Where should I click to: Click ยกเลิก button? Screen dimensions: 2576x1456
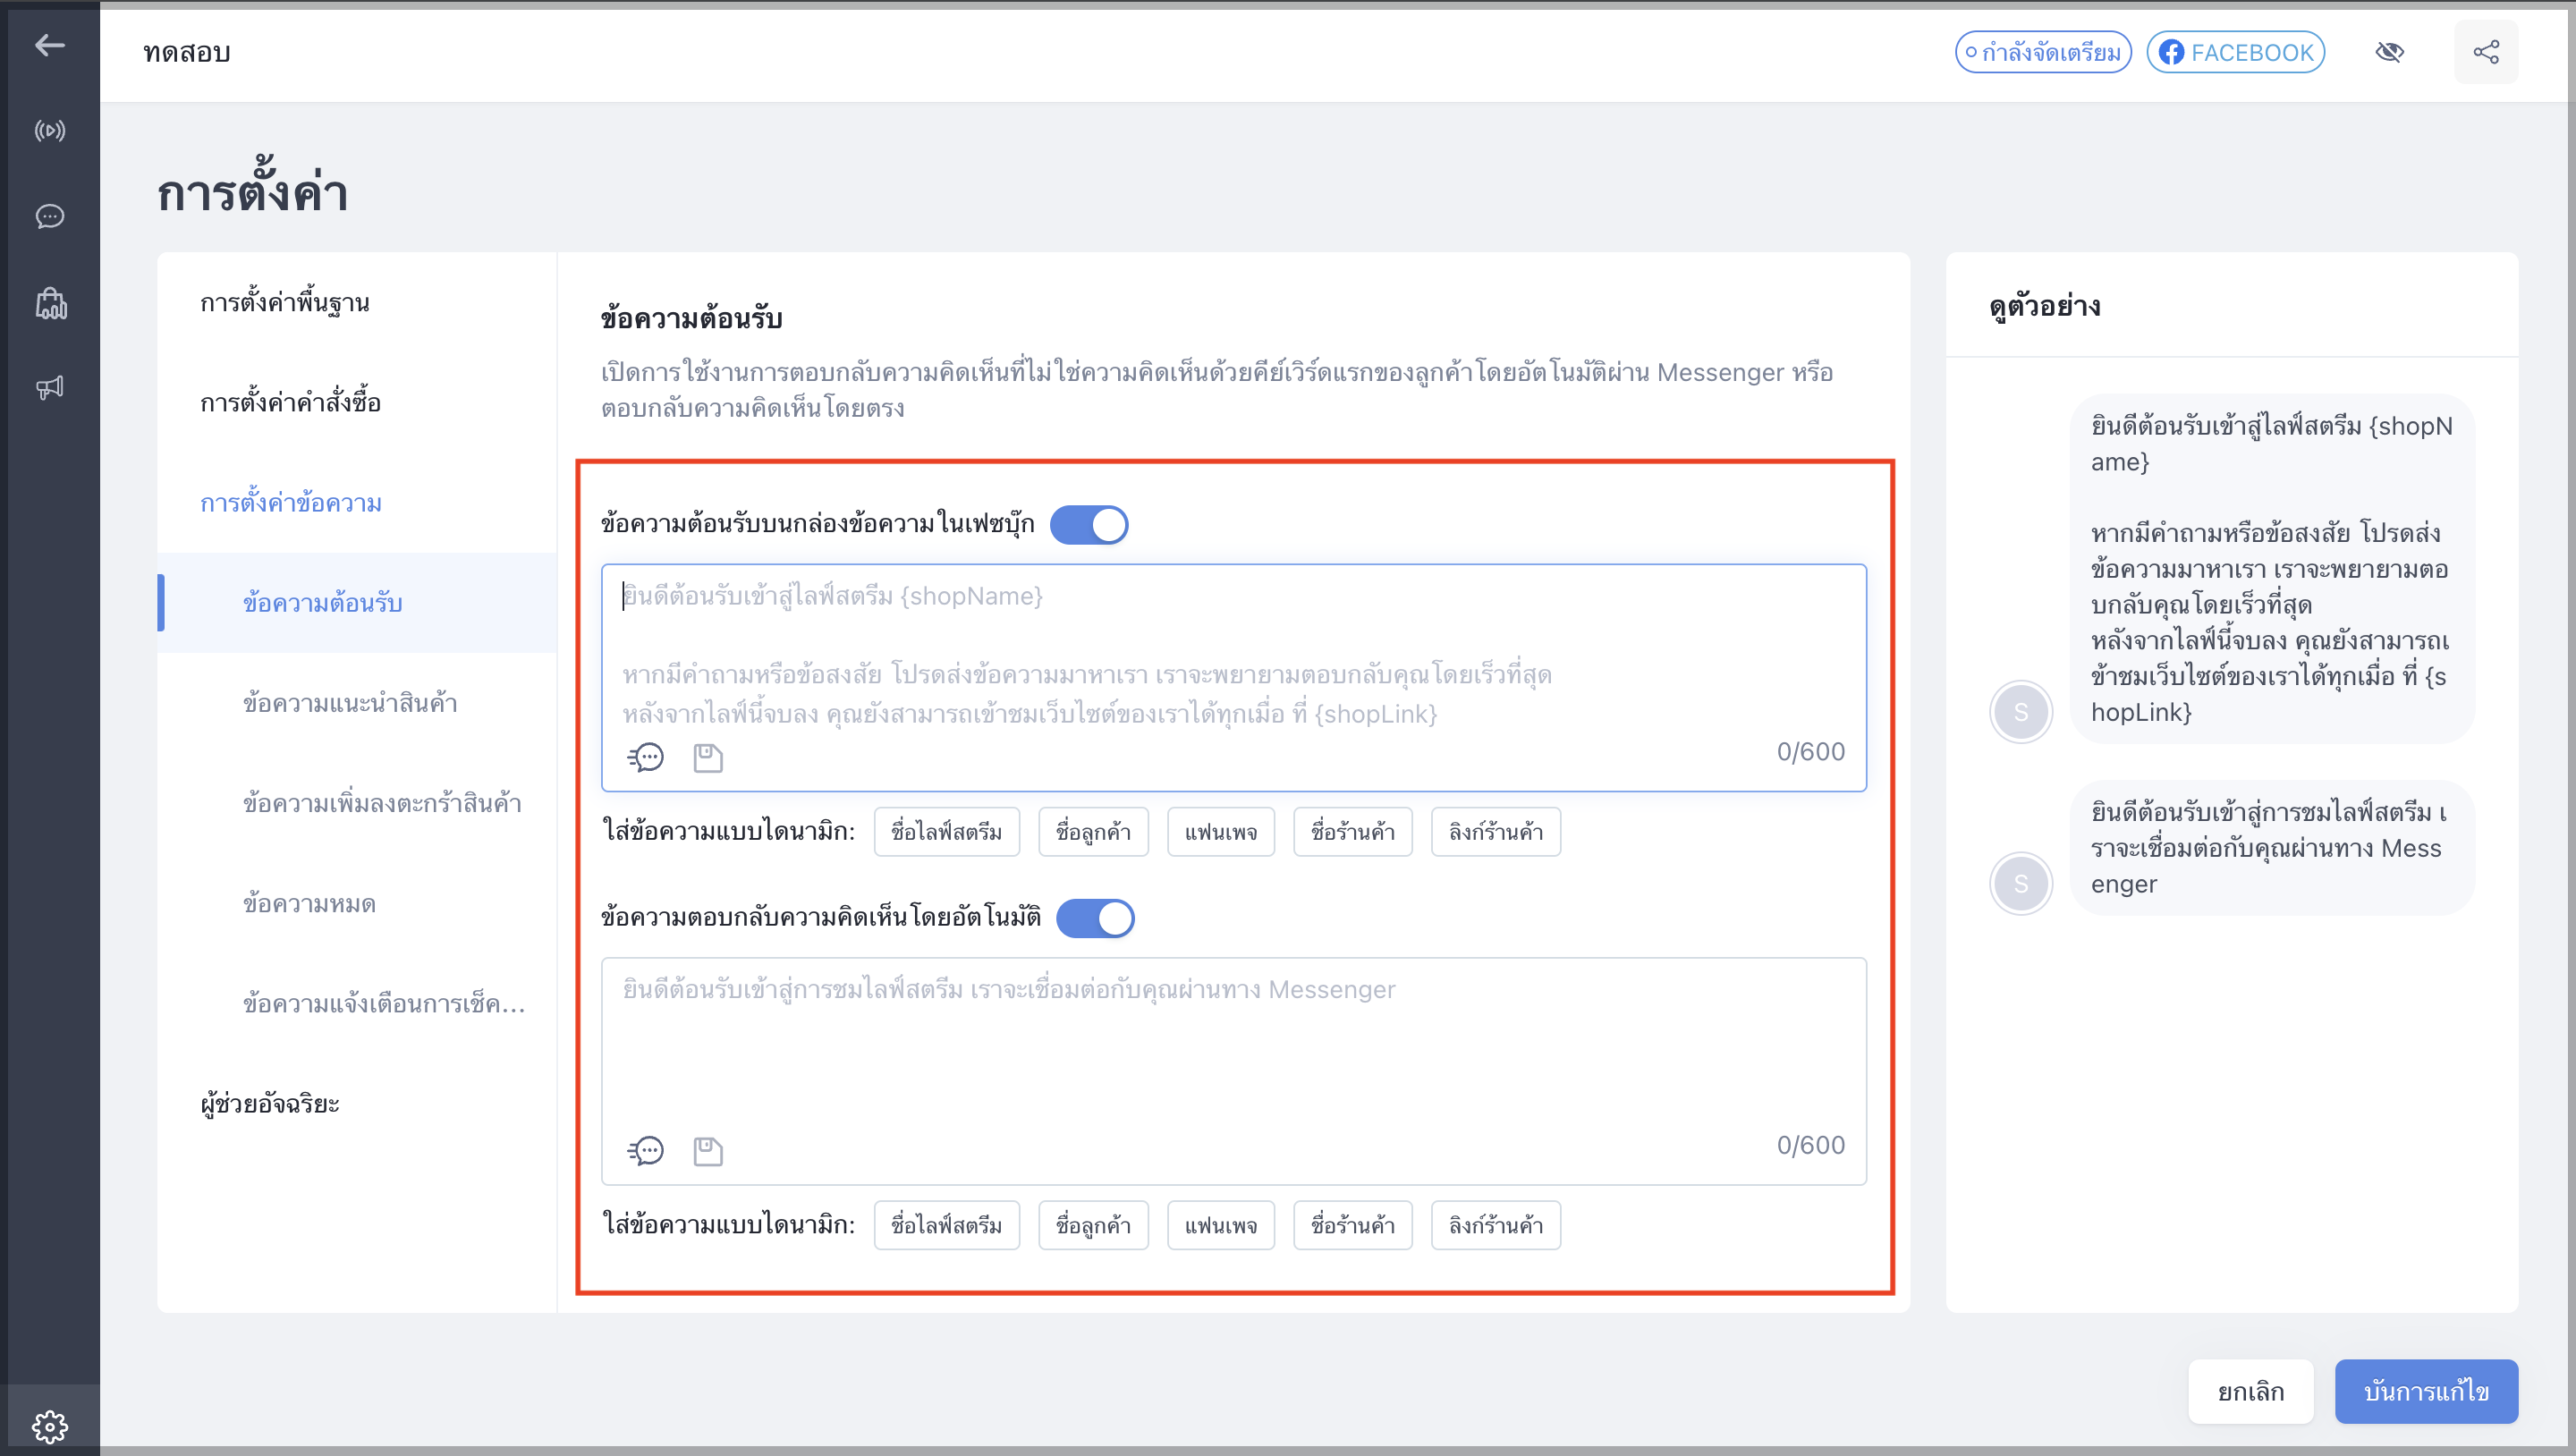(2250, 1391)
